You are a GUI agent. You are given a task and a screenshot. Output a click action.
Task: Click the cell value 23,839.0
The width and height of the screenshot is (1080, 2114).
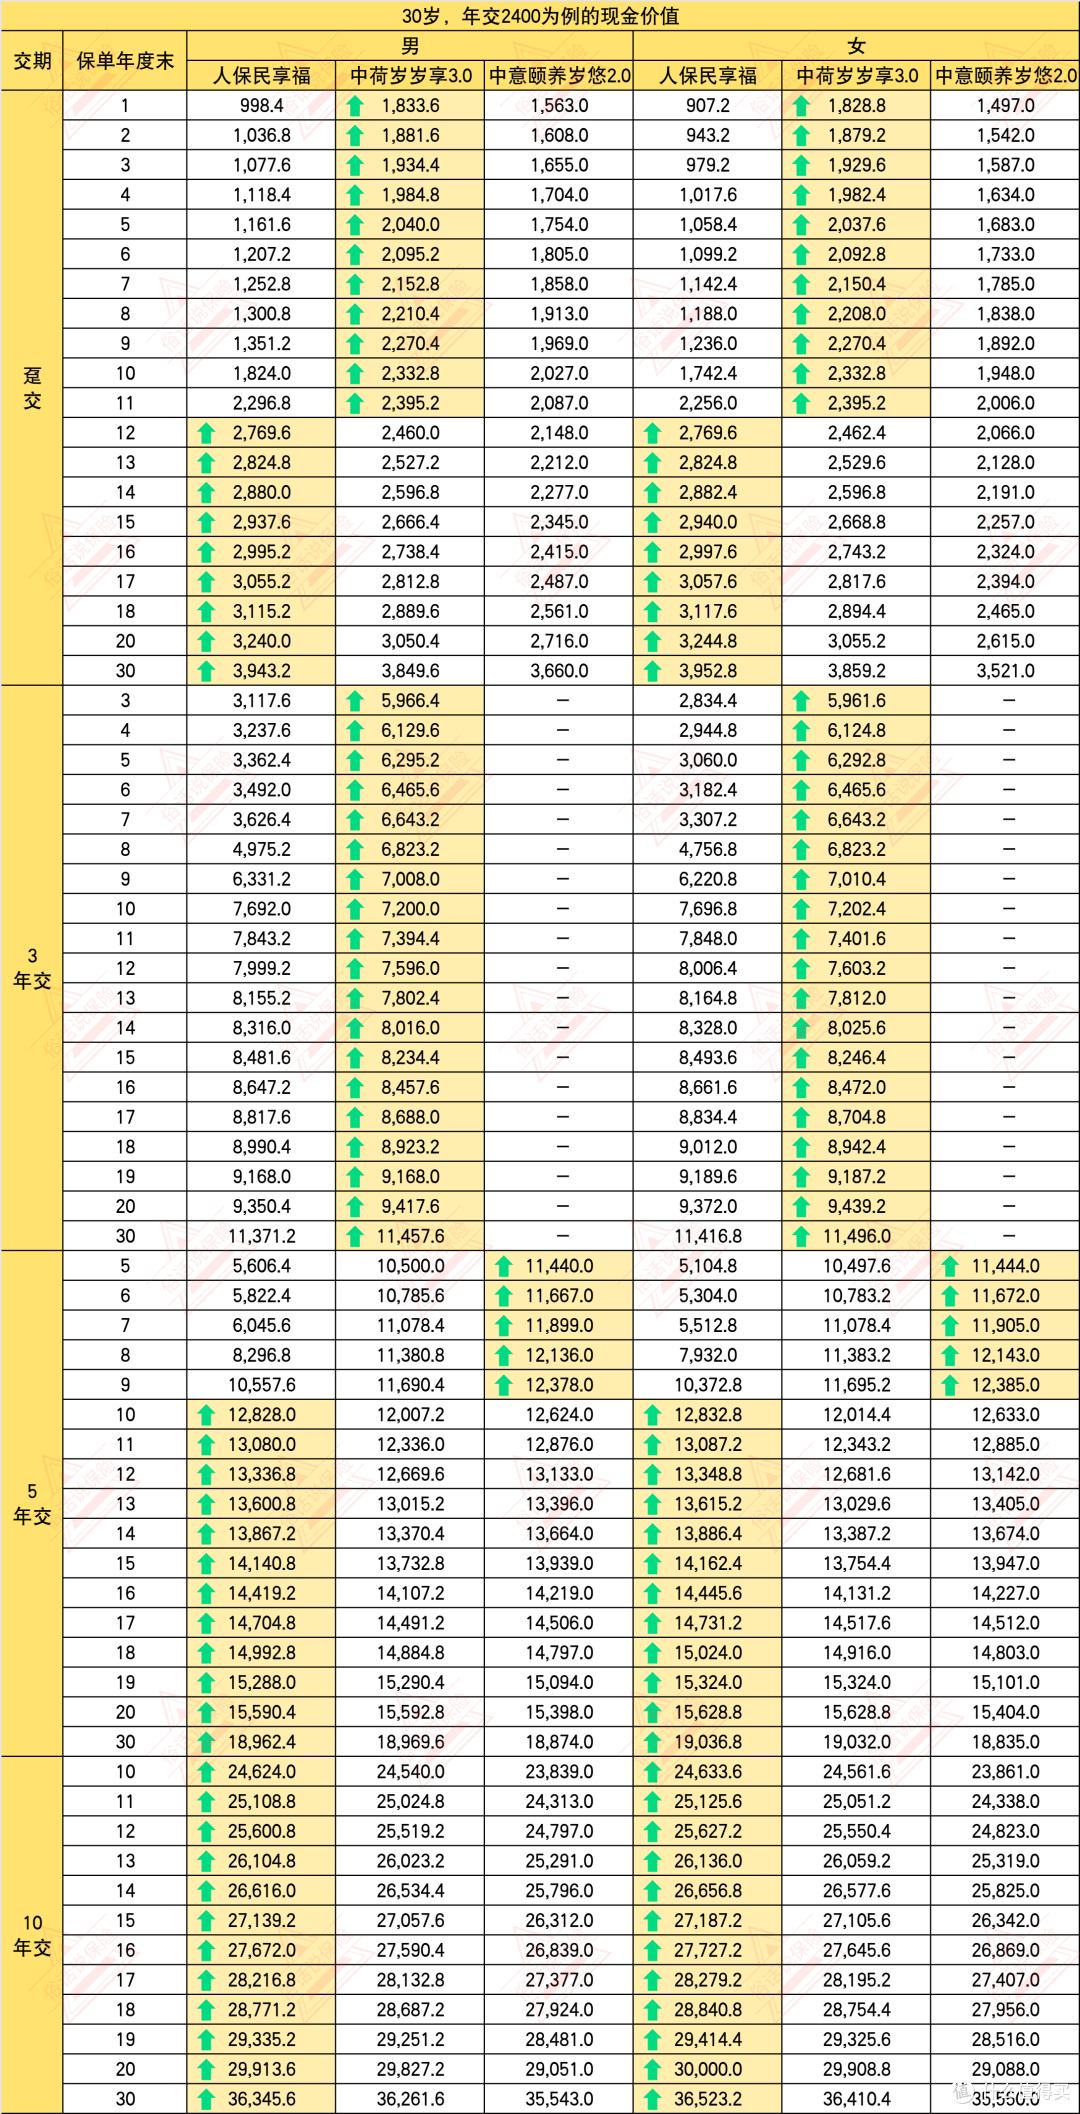[559, 1773]
